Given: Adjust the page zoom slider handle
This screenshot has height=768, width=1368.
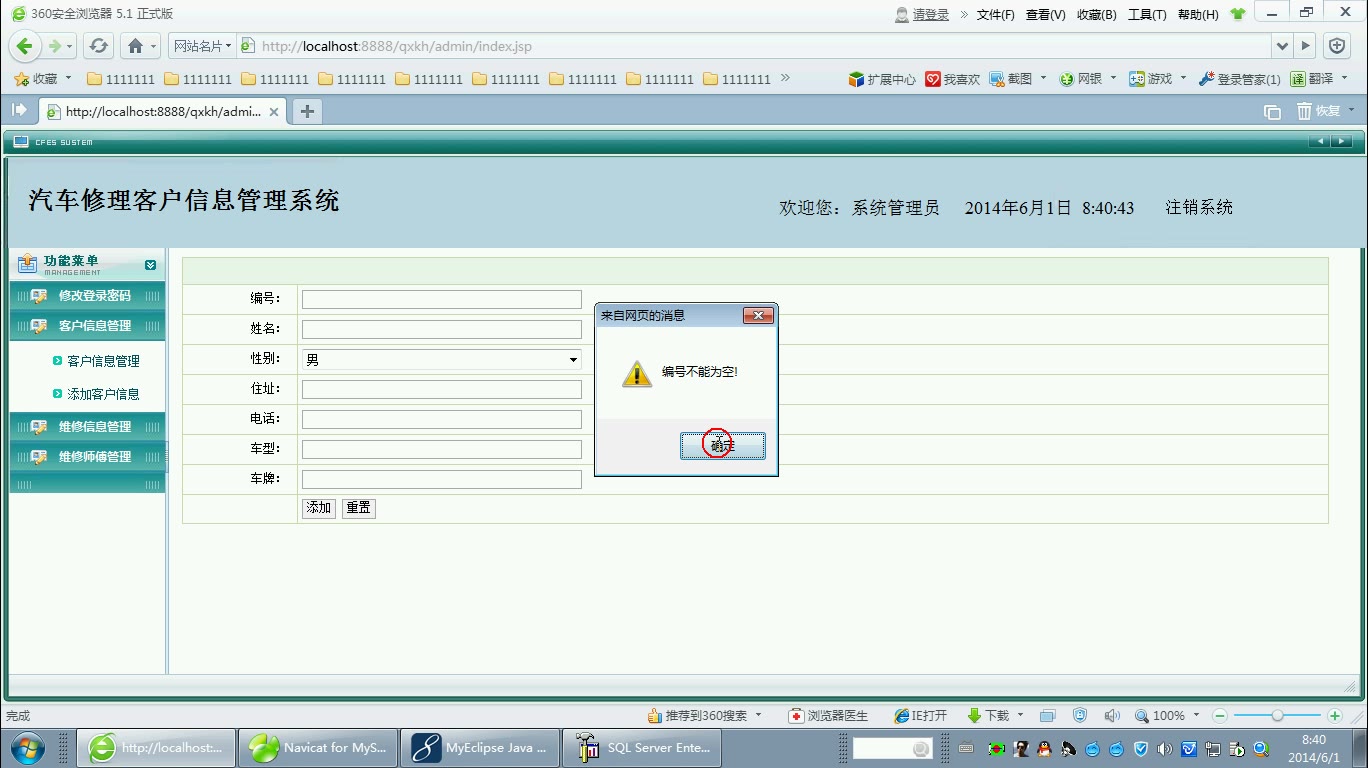Looking at the screenshot, I should [x=1277, y=716].
